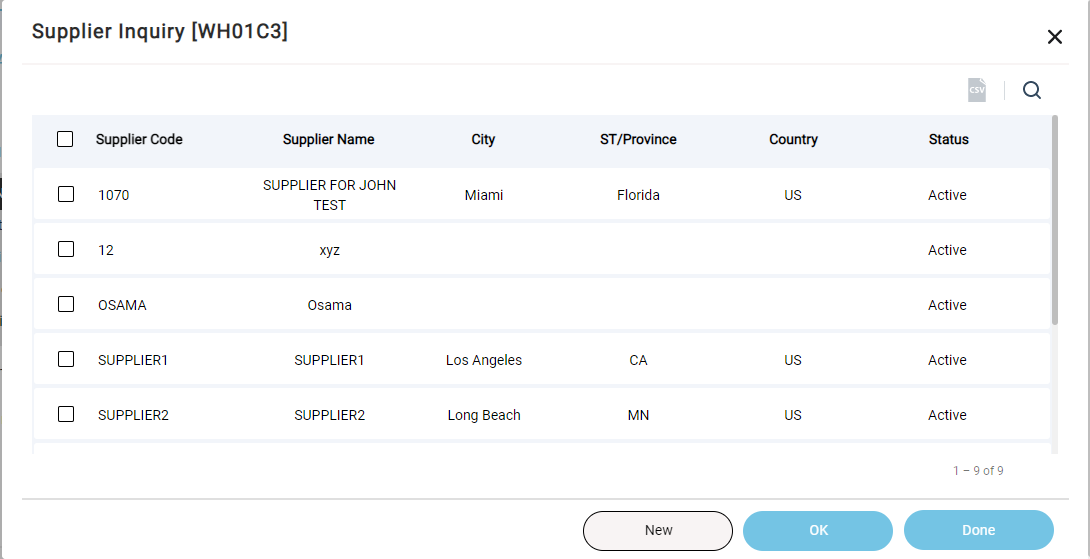This screenshot has height=559, width=1090.
Task: Open search with magnifier icon
Action: (x=1032, y=90)
